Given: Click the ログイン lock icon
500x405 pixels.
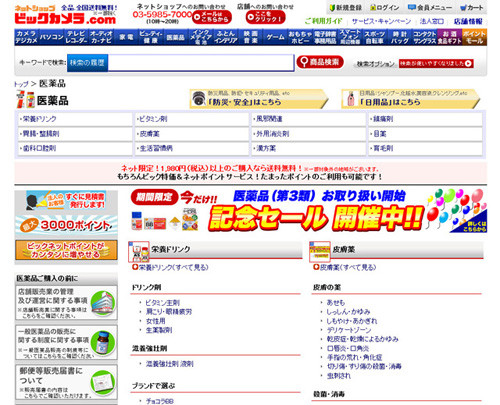Looking at the screenshot, I should point(373,7).
